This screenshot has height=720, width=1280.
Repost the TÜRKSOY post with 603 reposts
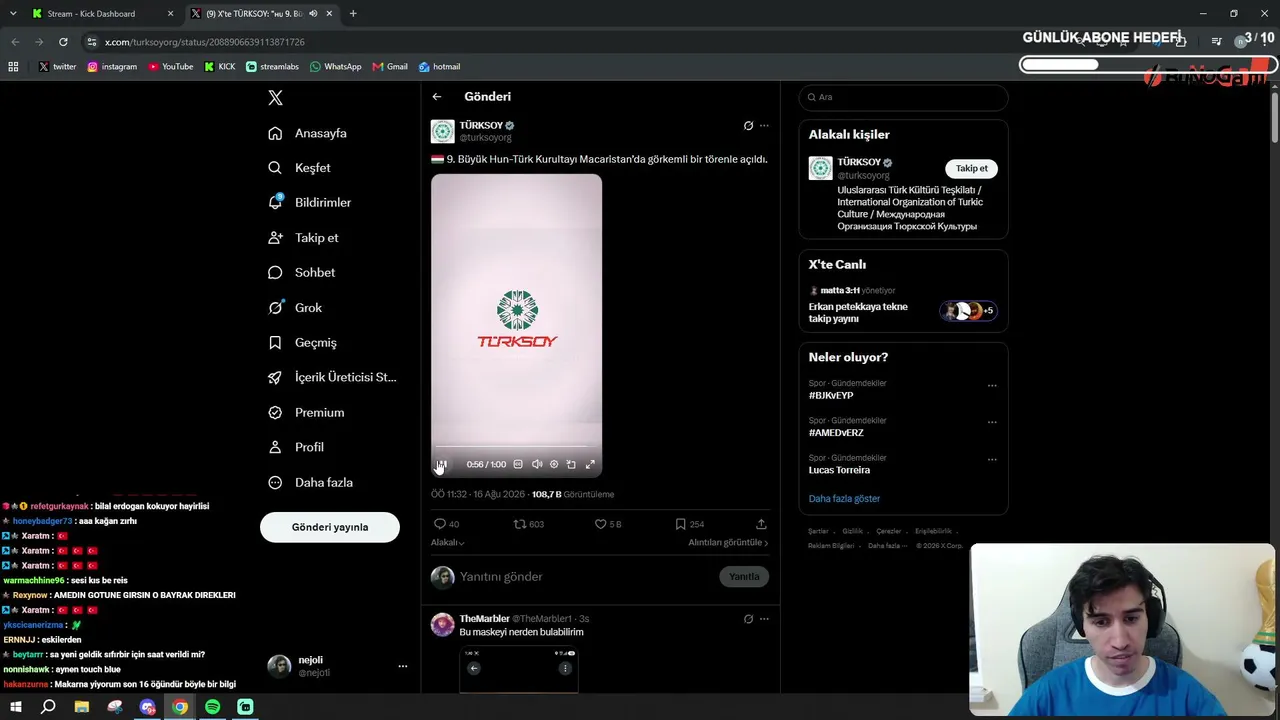tap(519, 524)
